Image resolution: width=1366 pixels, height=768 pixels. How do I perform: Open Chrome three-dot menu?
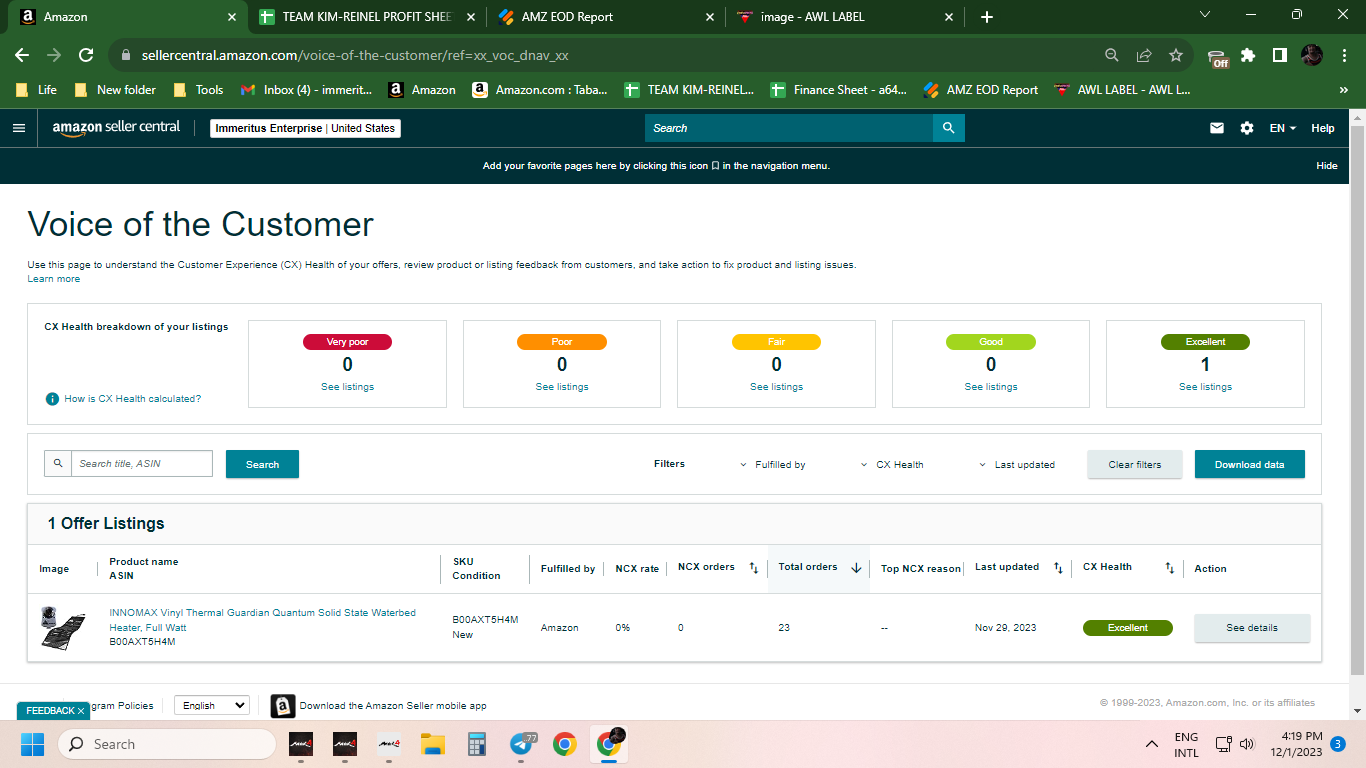click(x=1344, y=56)
